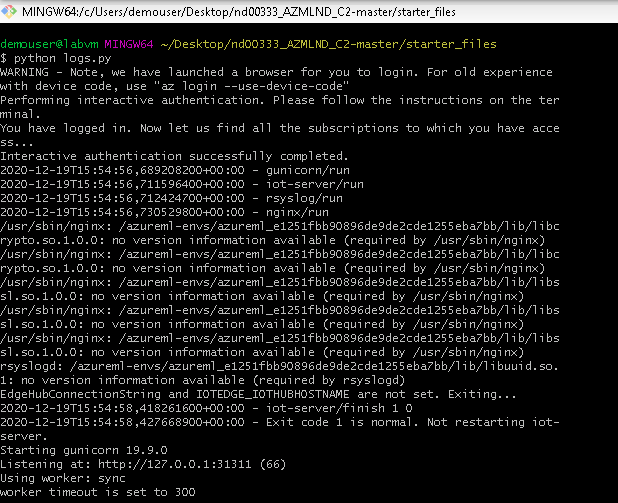Screen dimensions: 618x503
Task: Click the 'rsyslogd: /azureml-envs' line
Action: pyautogui.click(x=279, y=366)
